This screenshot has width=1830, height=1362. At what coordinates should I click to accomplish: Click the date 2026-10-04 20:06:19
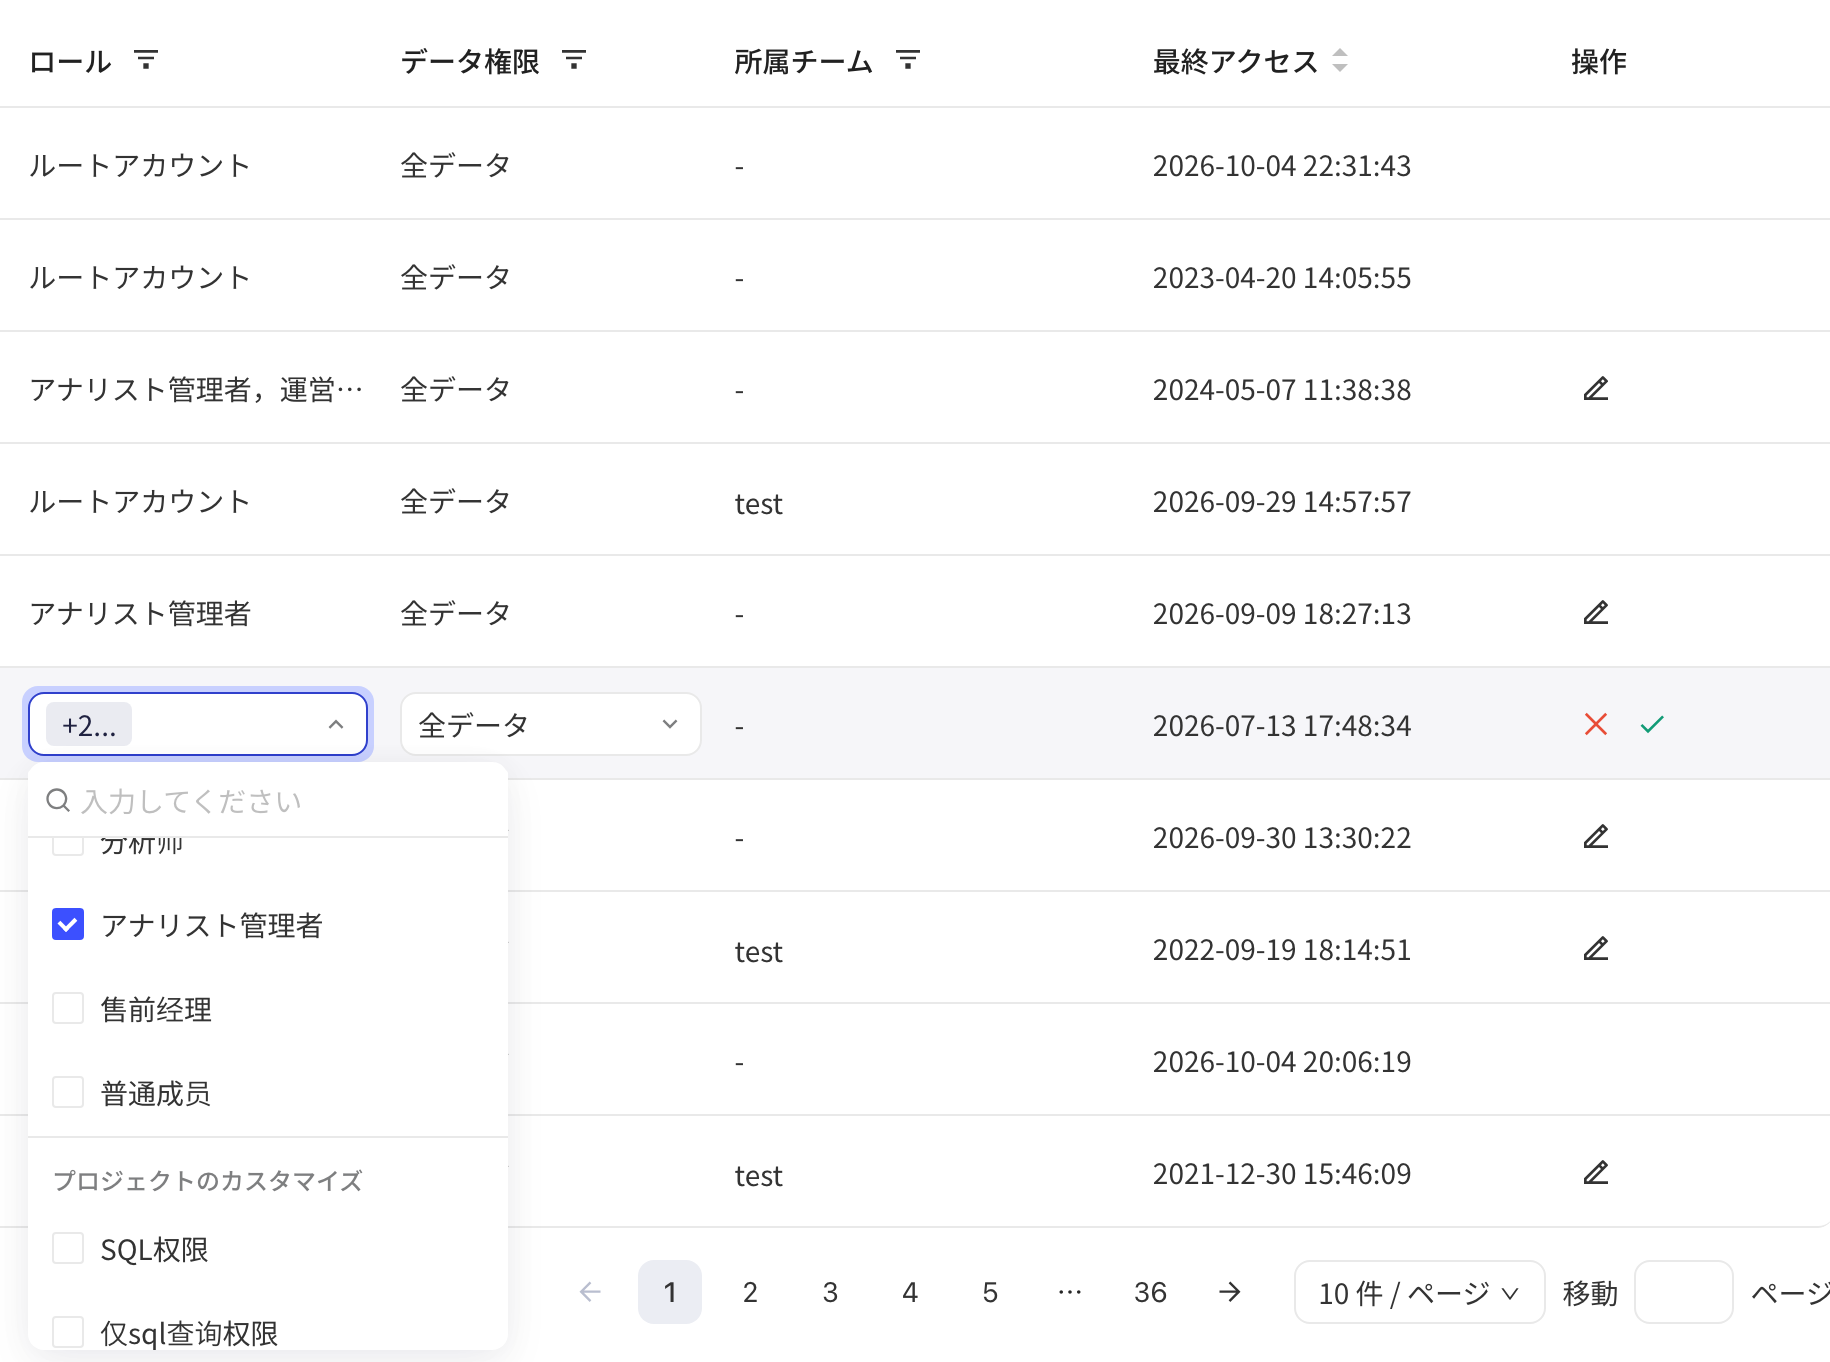click(x=1282, y=1061)
